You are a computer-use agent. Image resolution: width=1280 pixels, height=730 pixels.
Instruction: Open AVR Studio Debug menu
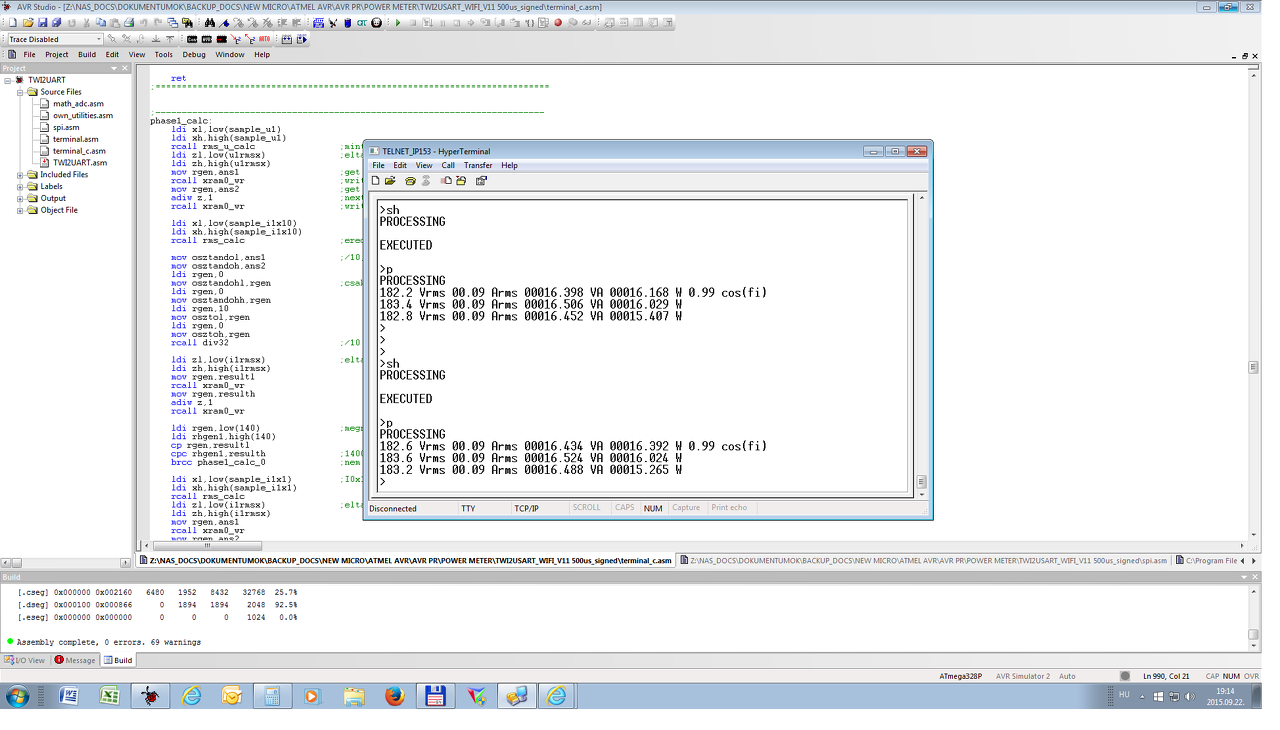click(x=193, y=55)
